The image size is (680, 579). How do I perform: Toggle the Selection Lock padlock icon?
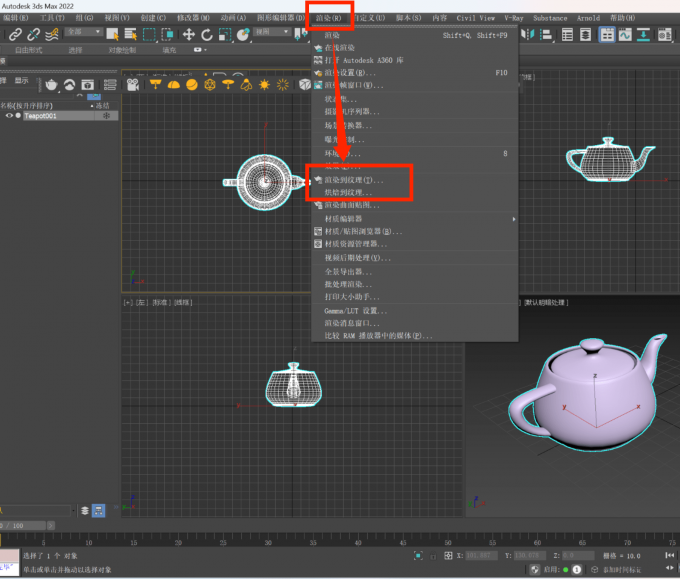[433, 556]
